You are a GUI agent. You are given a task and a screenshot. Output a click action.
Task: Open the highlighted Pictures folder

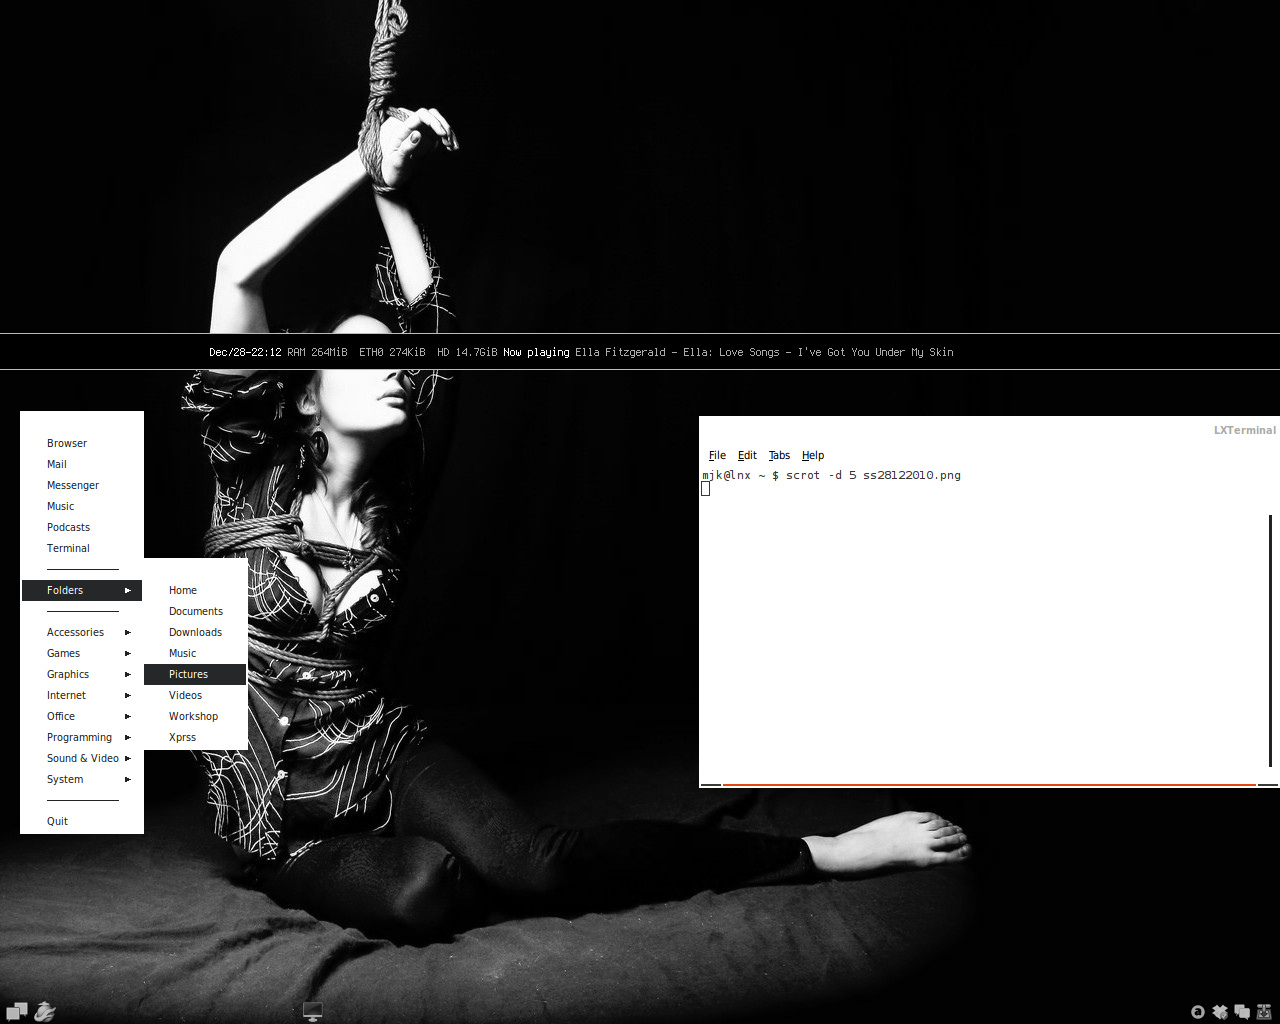click(195, 674)
